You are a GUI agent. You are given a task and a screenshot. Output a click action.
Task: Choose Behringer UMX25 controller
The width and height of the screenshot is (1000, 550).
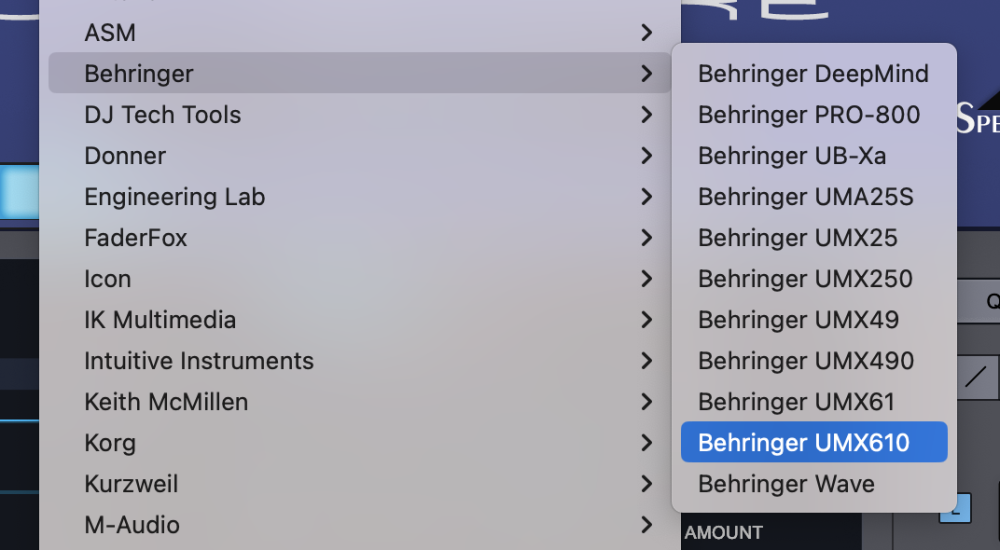[797, 238]
